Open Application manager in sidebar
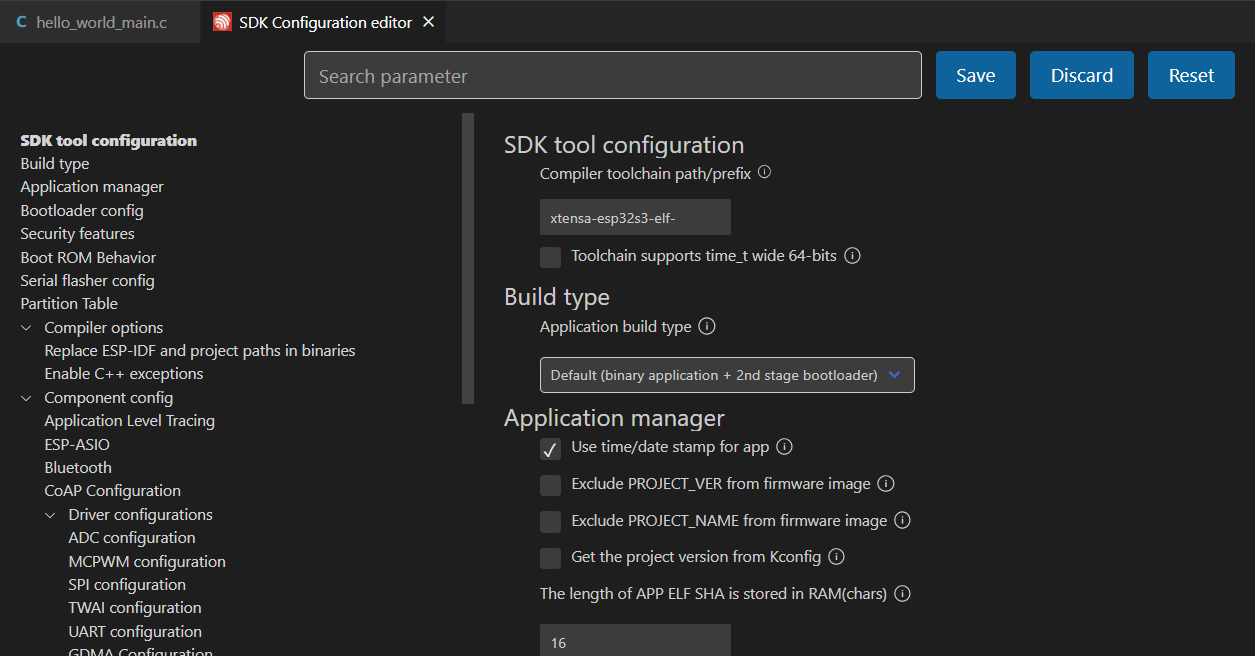This screenshot has width=1255, height=656. tap(92, 187)
